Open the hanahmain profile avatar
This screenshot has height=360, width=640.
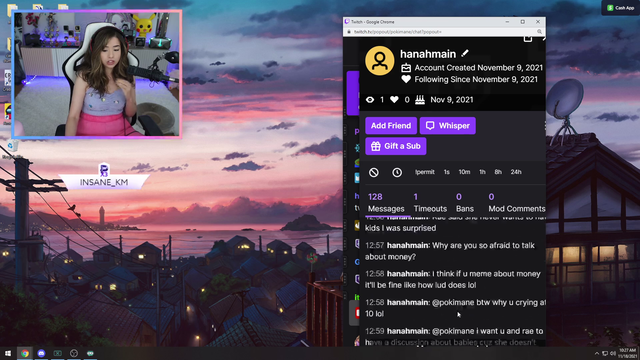point(380,60)
